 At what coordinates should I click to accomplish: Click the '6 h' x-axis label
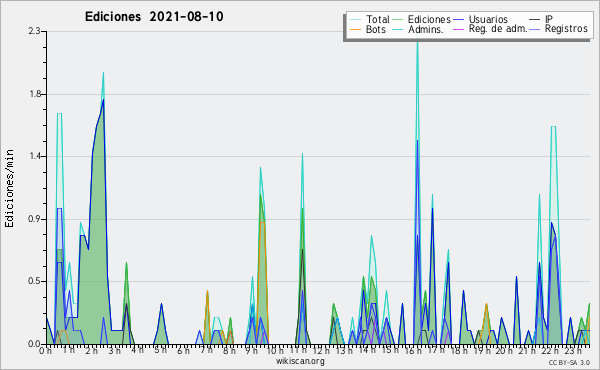point(183,351)
